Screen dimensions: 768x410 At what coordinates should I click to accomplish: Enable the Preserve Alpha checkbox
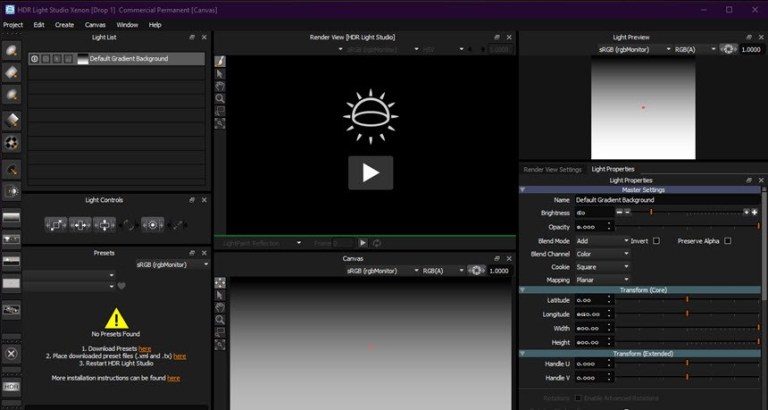727,241
